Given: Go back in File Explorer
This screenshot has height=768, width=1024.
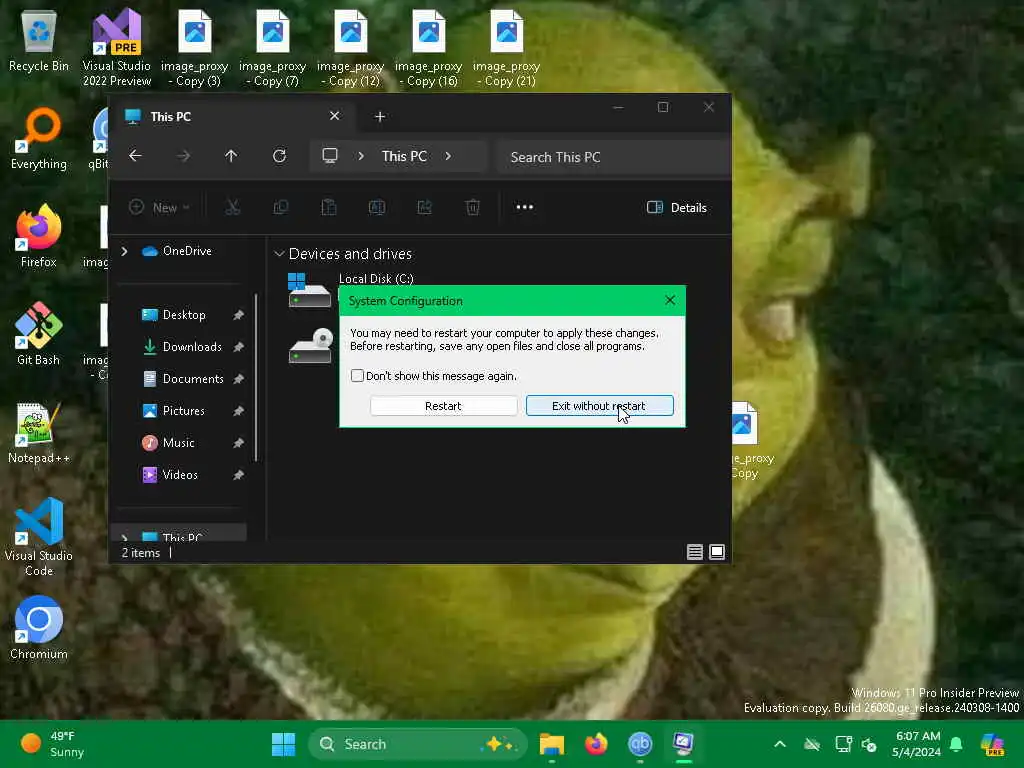Looking at the screenshot, I should 135,156.
